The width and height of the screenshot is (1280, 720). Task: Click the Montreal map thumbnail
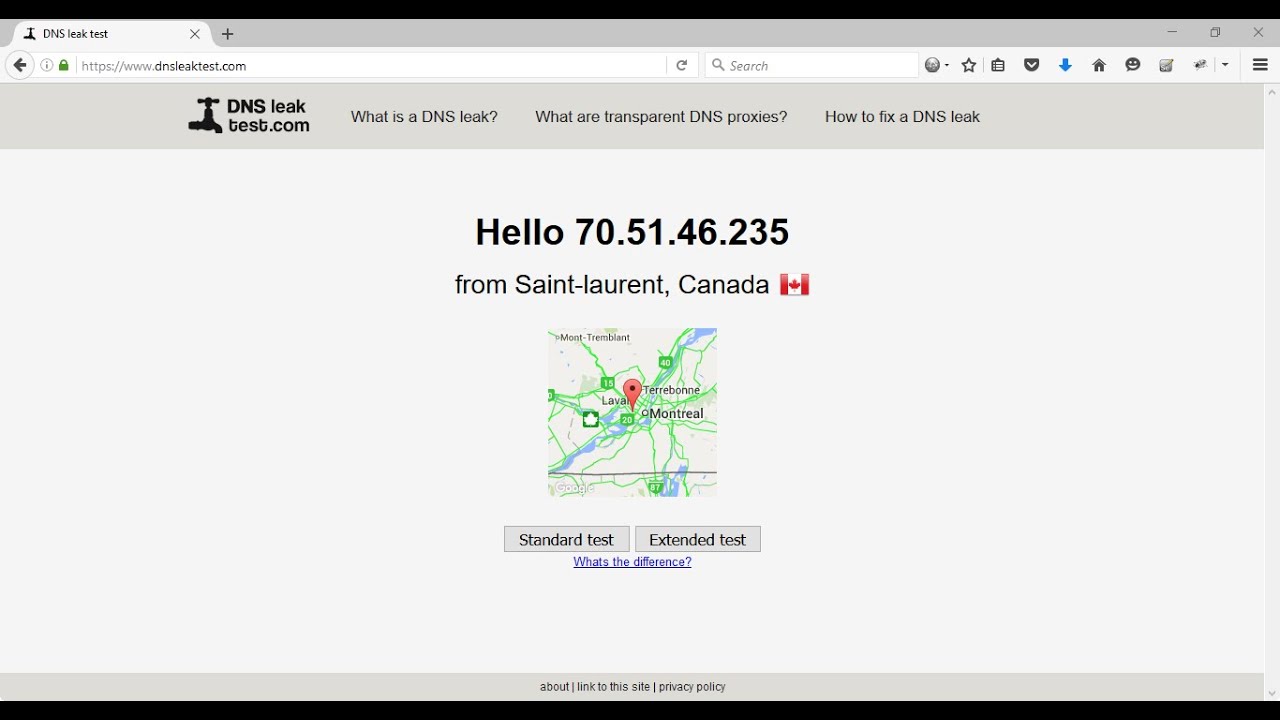tap(632, 412)
